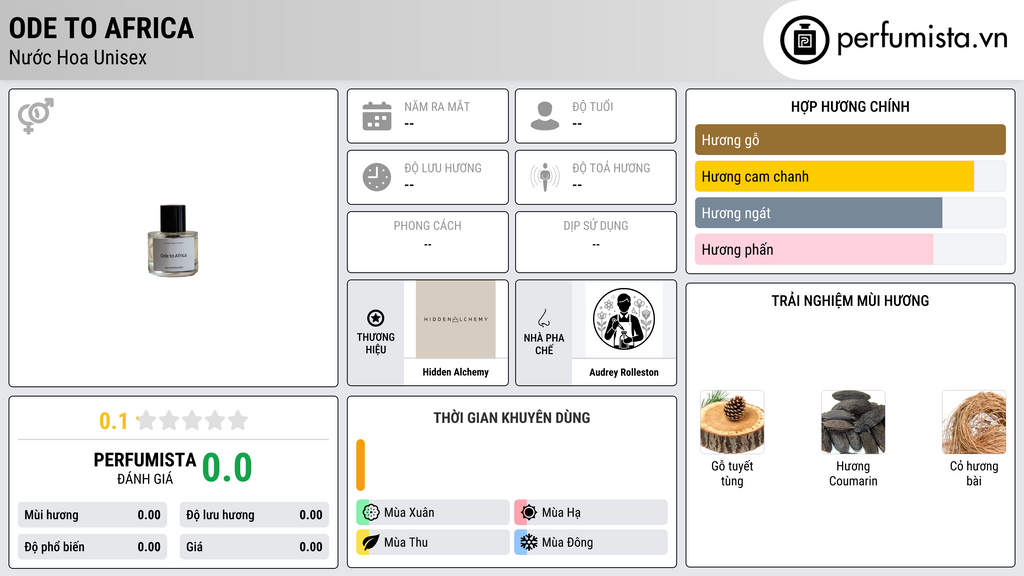Click the ODE TO AFRICA title
The width and height of the screenshot is (1024, 576).
[x=101, y=28]
